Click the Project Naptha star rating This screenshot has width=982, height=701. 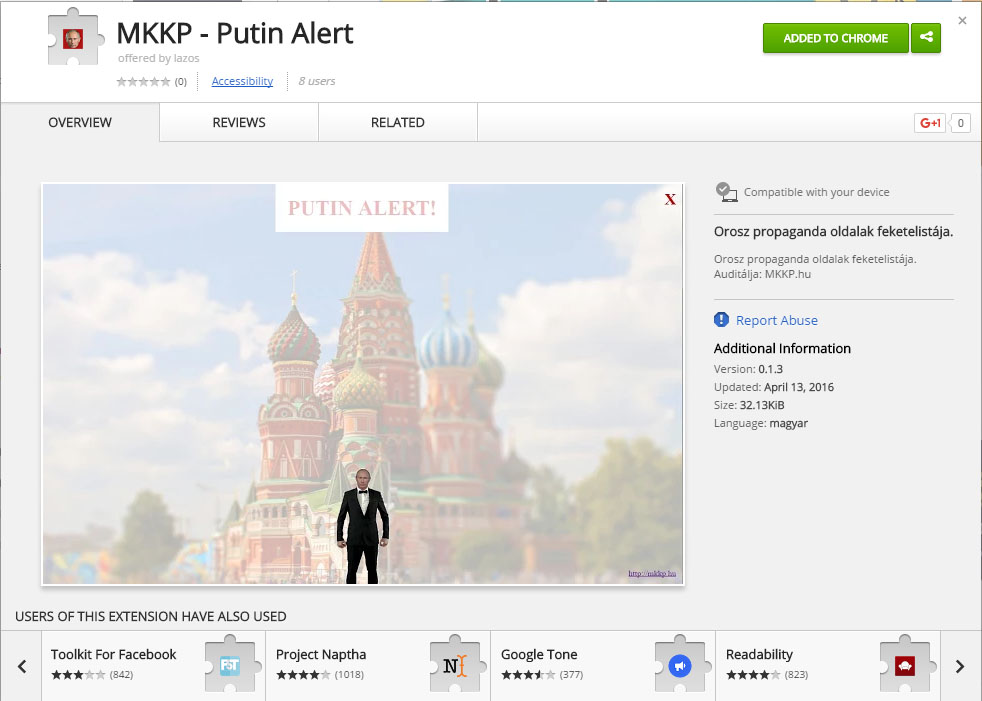[x=303, y=675]
